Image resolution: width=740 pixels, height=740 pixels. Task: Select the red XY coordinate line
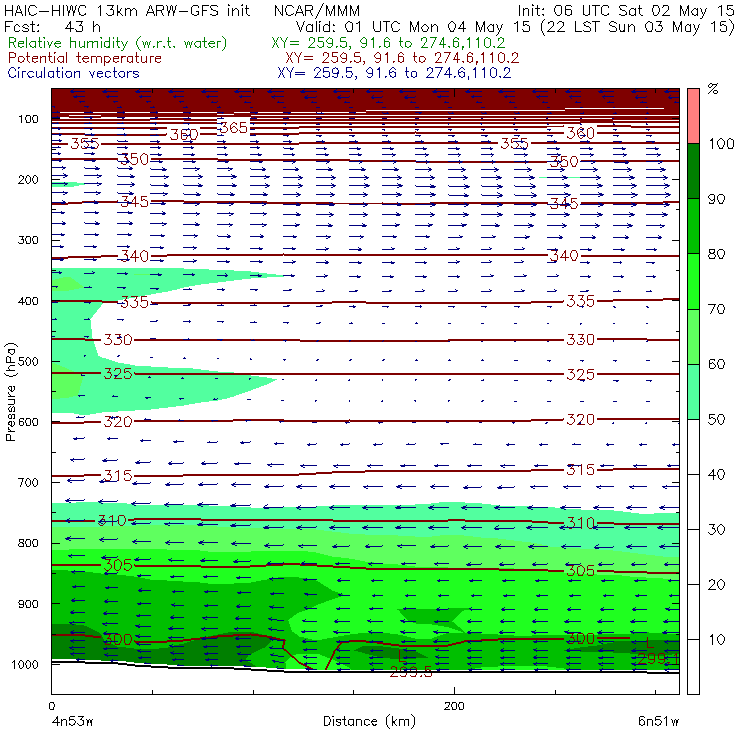[x=402, y=58]
